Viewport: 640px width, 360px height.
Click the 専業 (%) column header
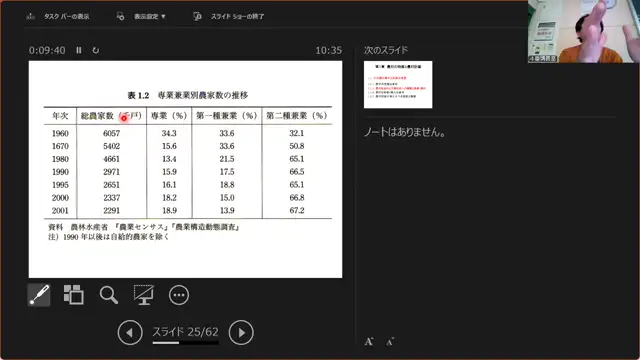coord(169,116)
